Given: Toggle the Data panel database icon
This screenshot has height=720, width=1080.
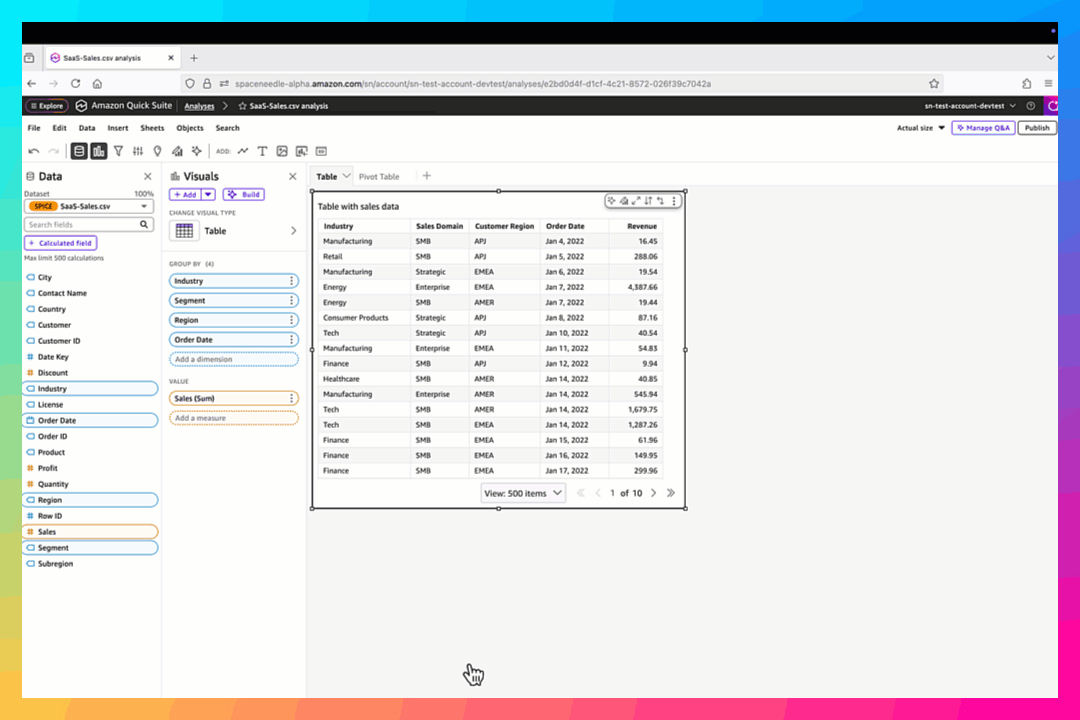Looking at the screenshot, I should click(79, 151).
